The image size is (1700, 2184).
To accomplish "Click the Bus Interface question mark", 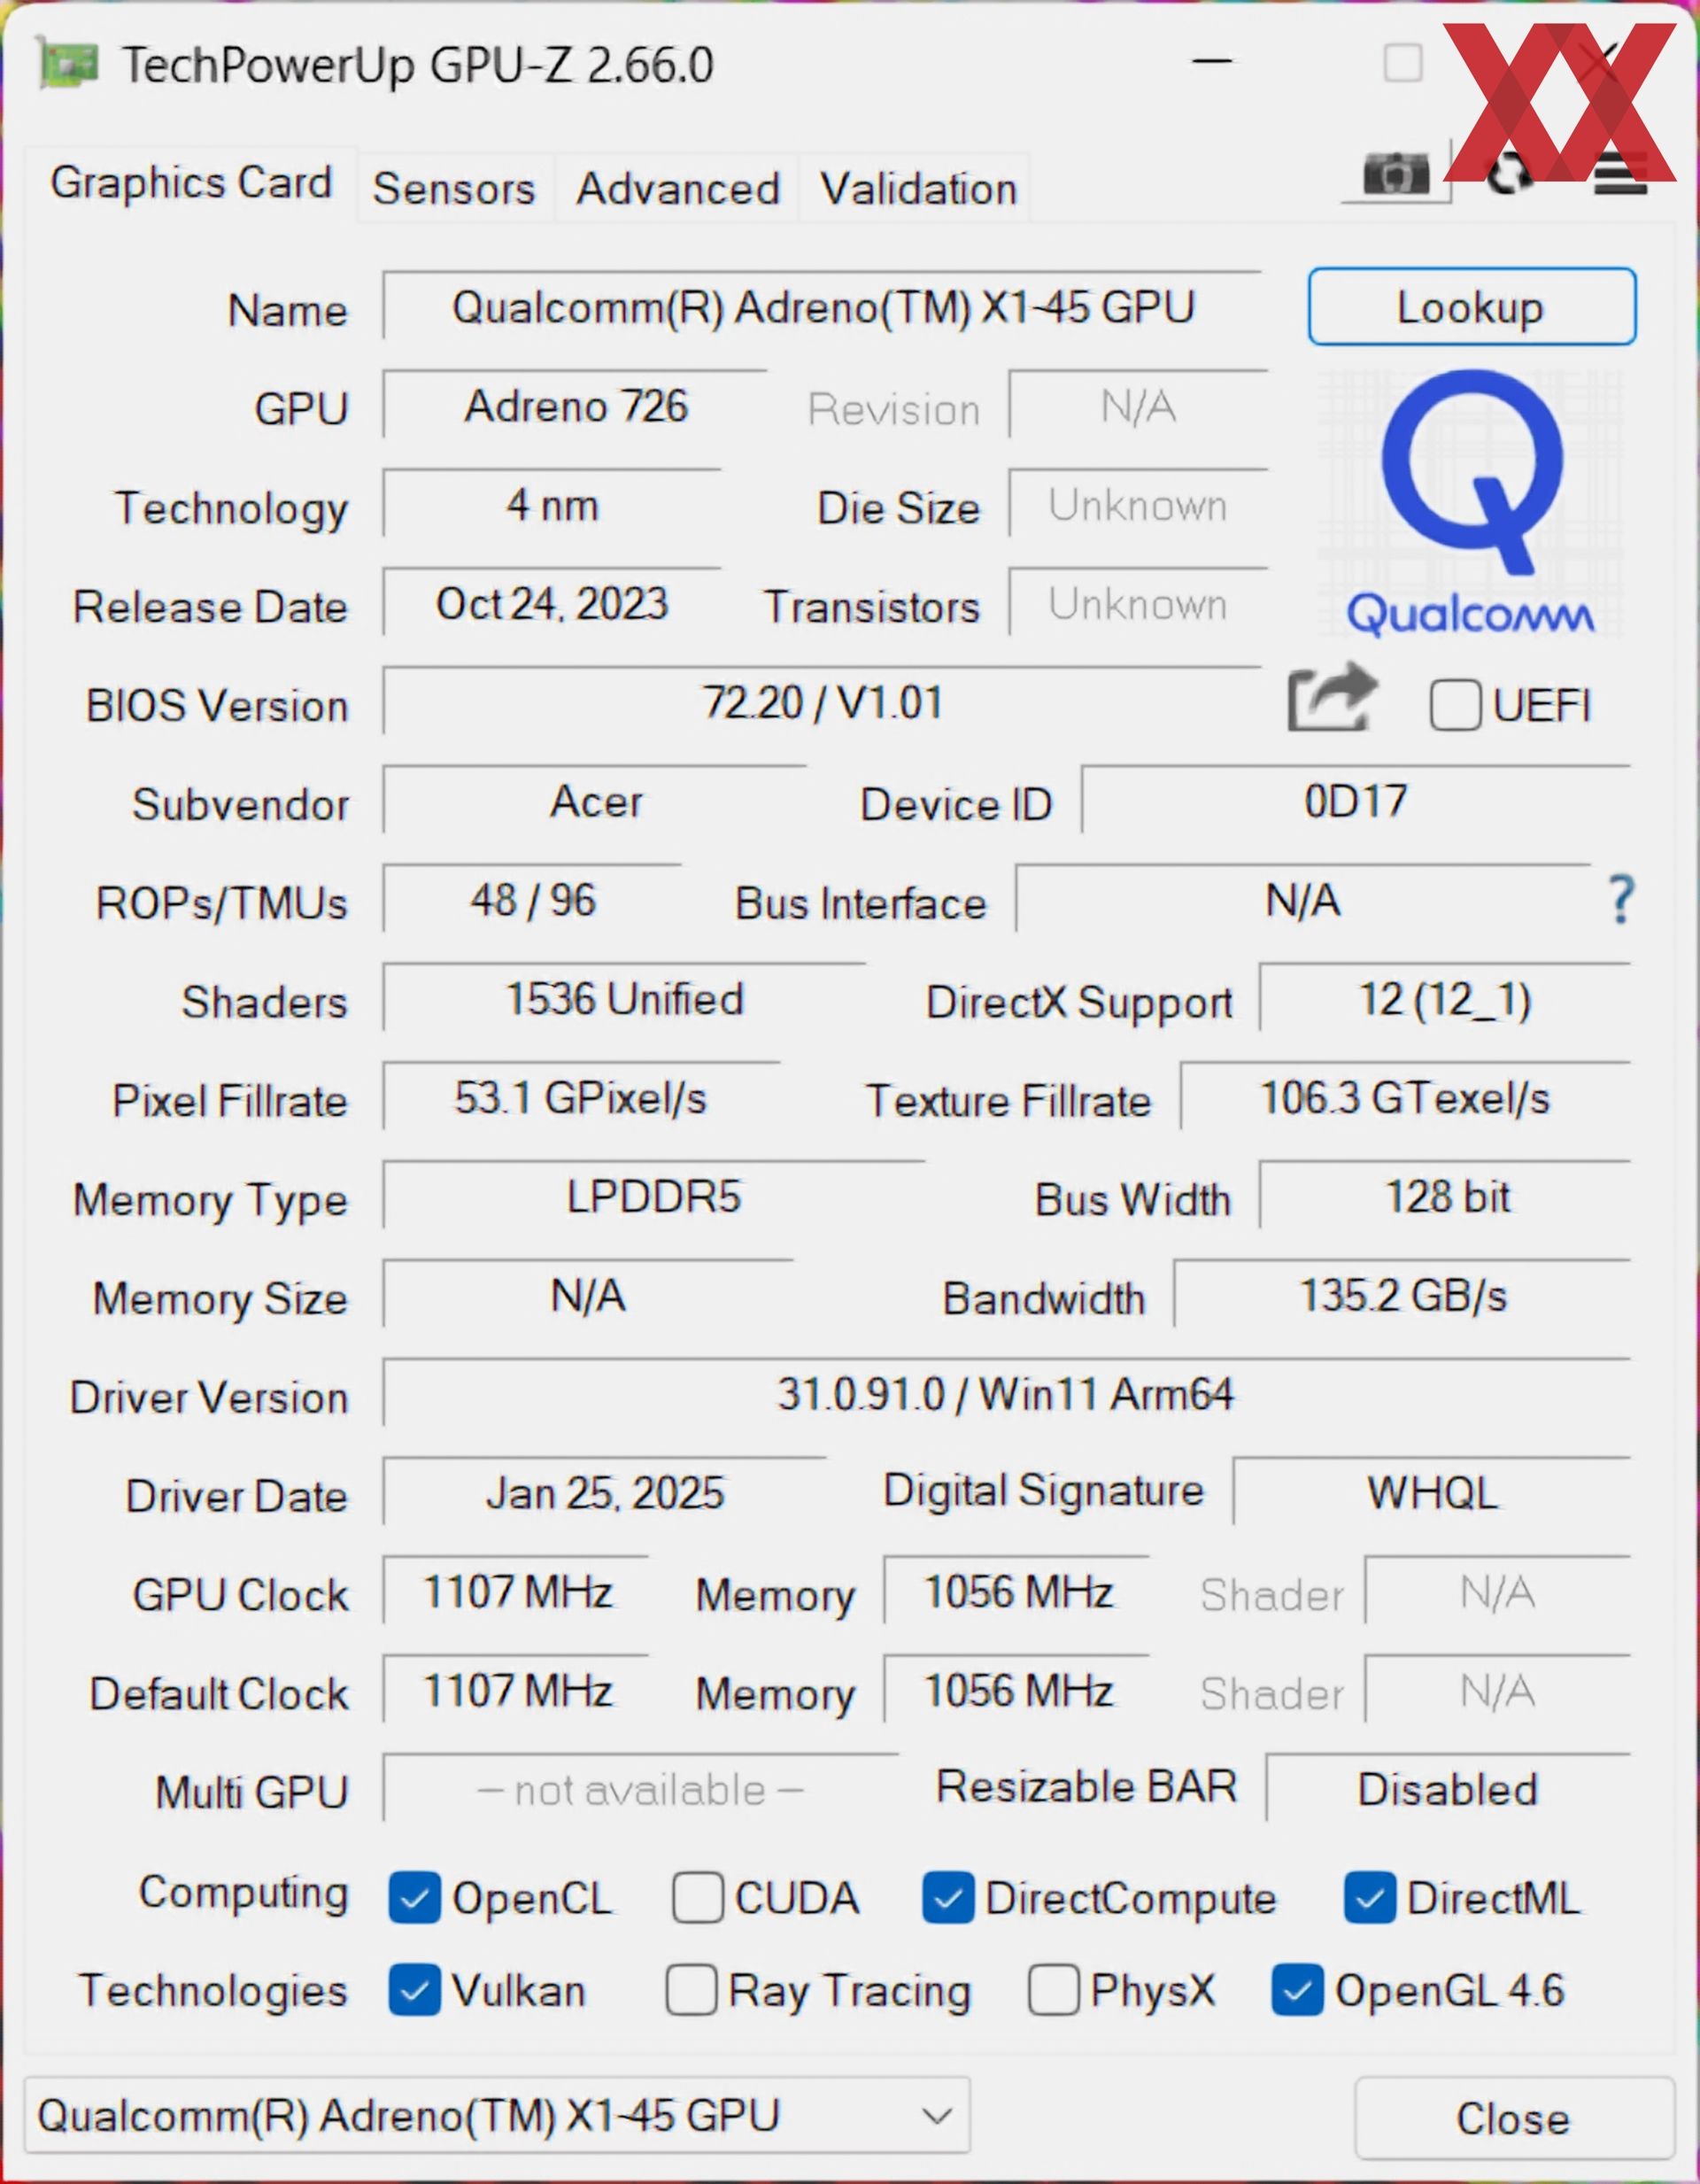I will click(x=1621, y=898).
